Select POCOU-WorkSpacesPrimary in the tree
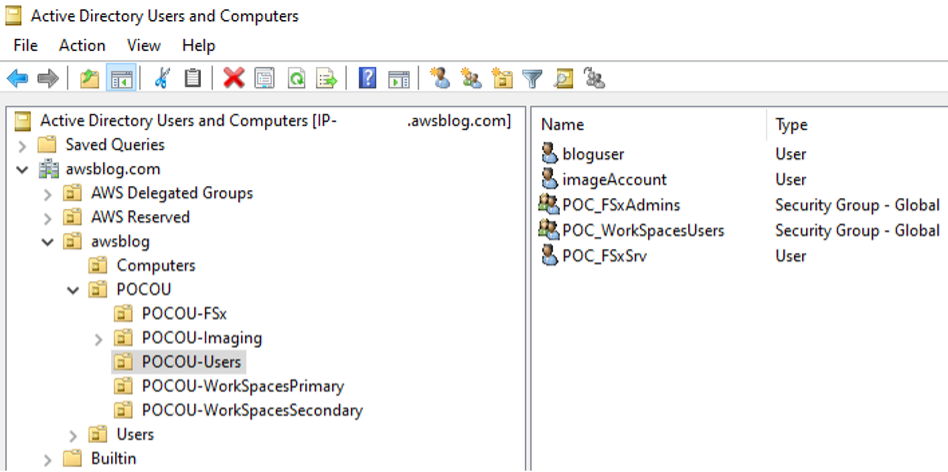The width and height of the screenshot is (948, 472). pos(242,386)
